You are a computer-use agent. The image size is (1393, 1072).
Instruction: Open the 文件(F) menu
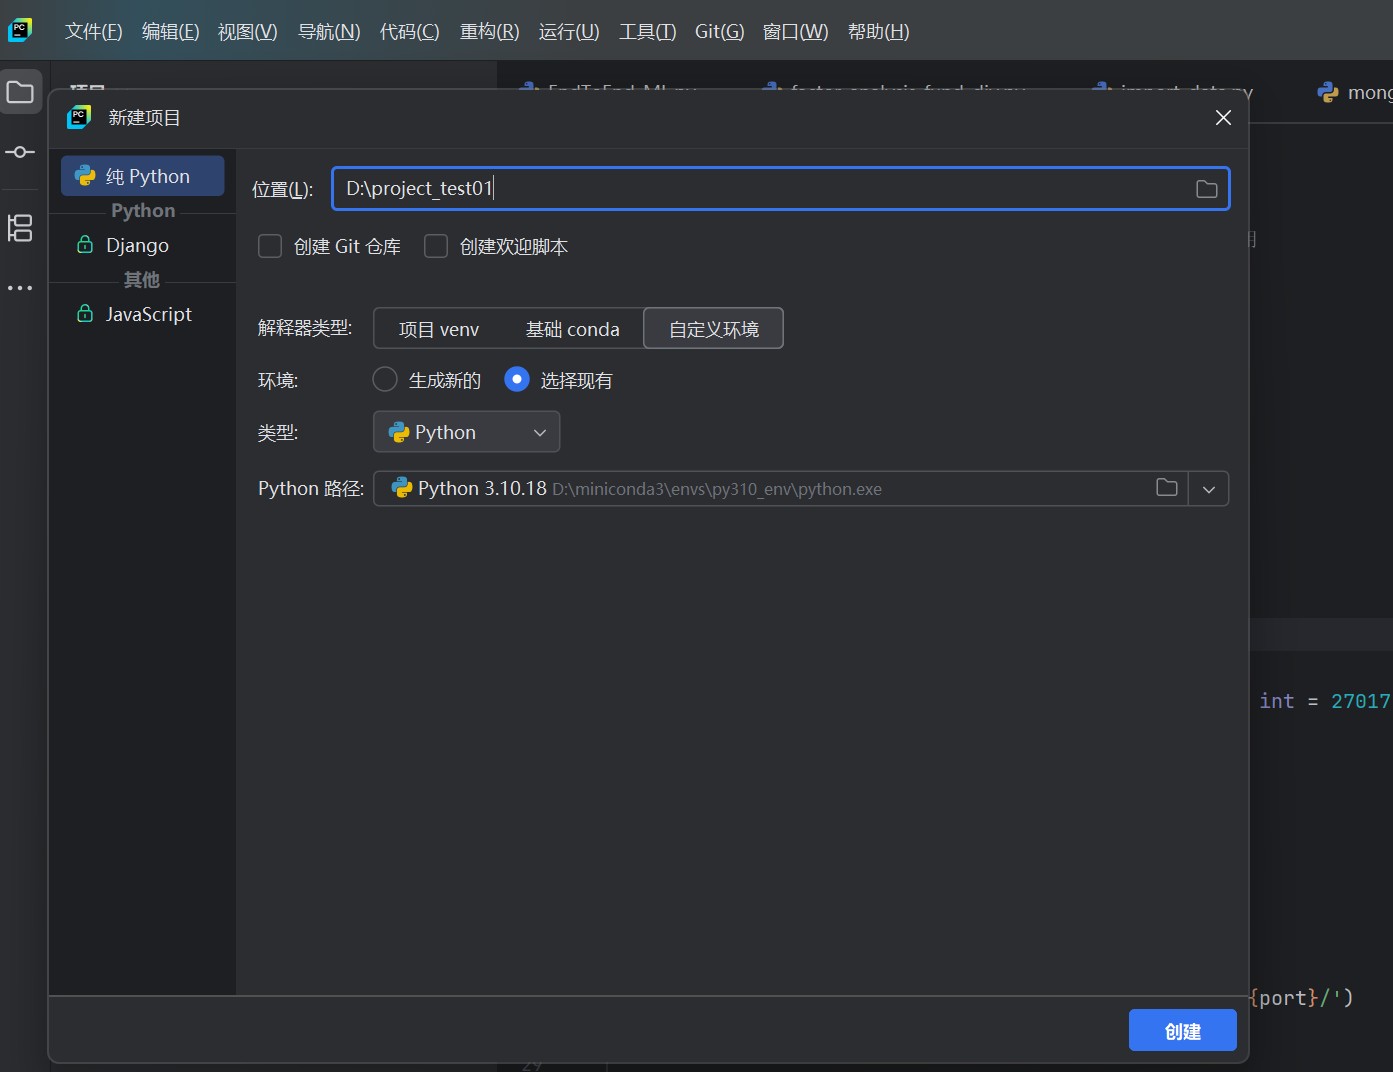pyautogui.click(x=93, y=32)
